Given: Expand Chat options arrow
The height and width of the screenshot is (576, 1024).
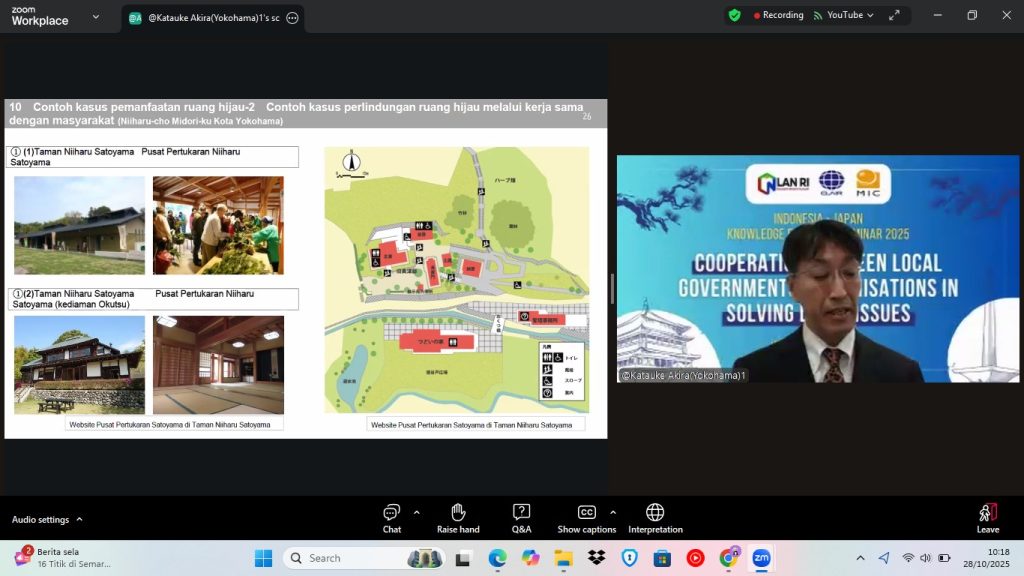Looking at the screenshot, I should click(416, 512).
